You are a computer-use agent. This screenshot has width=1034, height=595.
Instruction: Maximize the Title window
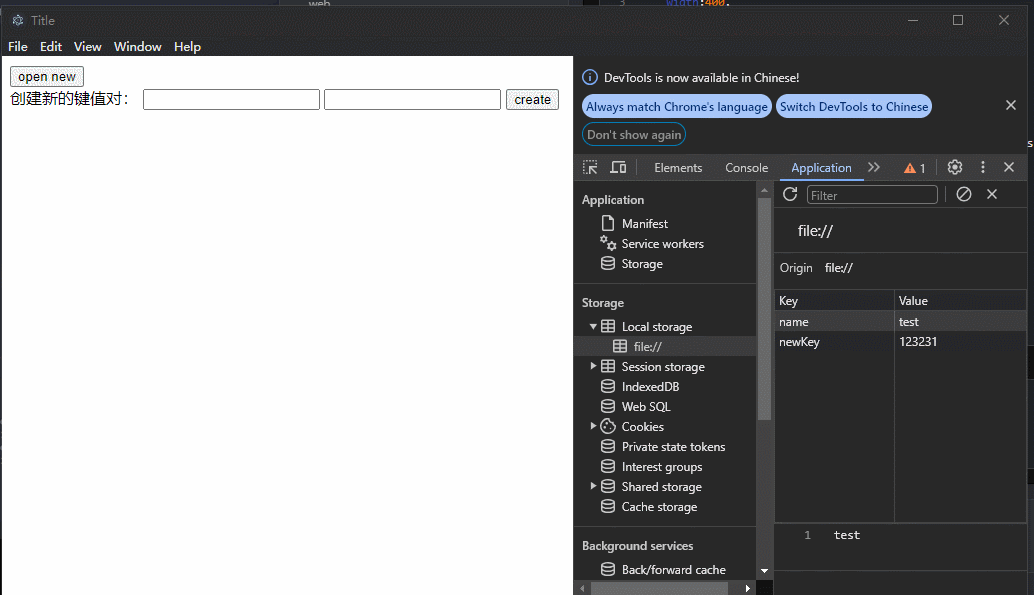(x=958, y=20)
